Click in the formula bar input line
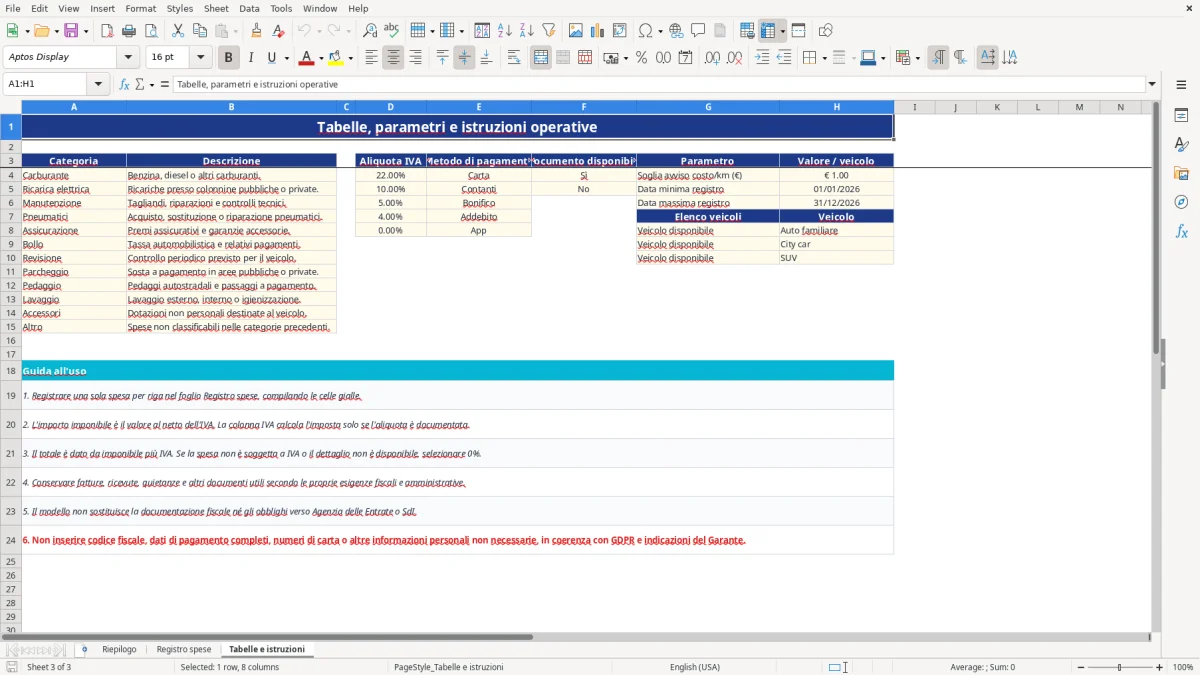Image resolution: width=1200 pixels, height=675 pixels. [x=658, y=85]
